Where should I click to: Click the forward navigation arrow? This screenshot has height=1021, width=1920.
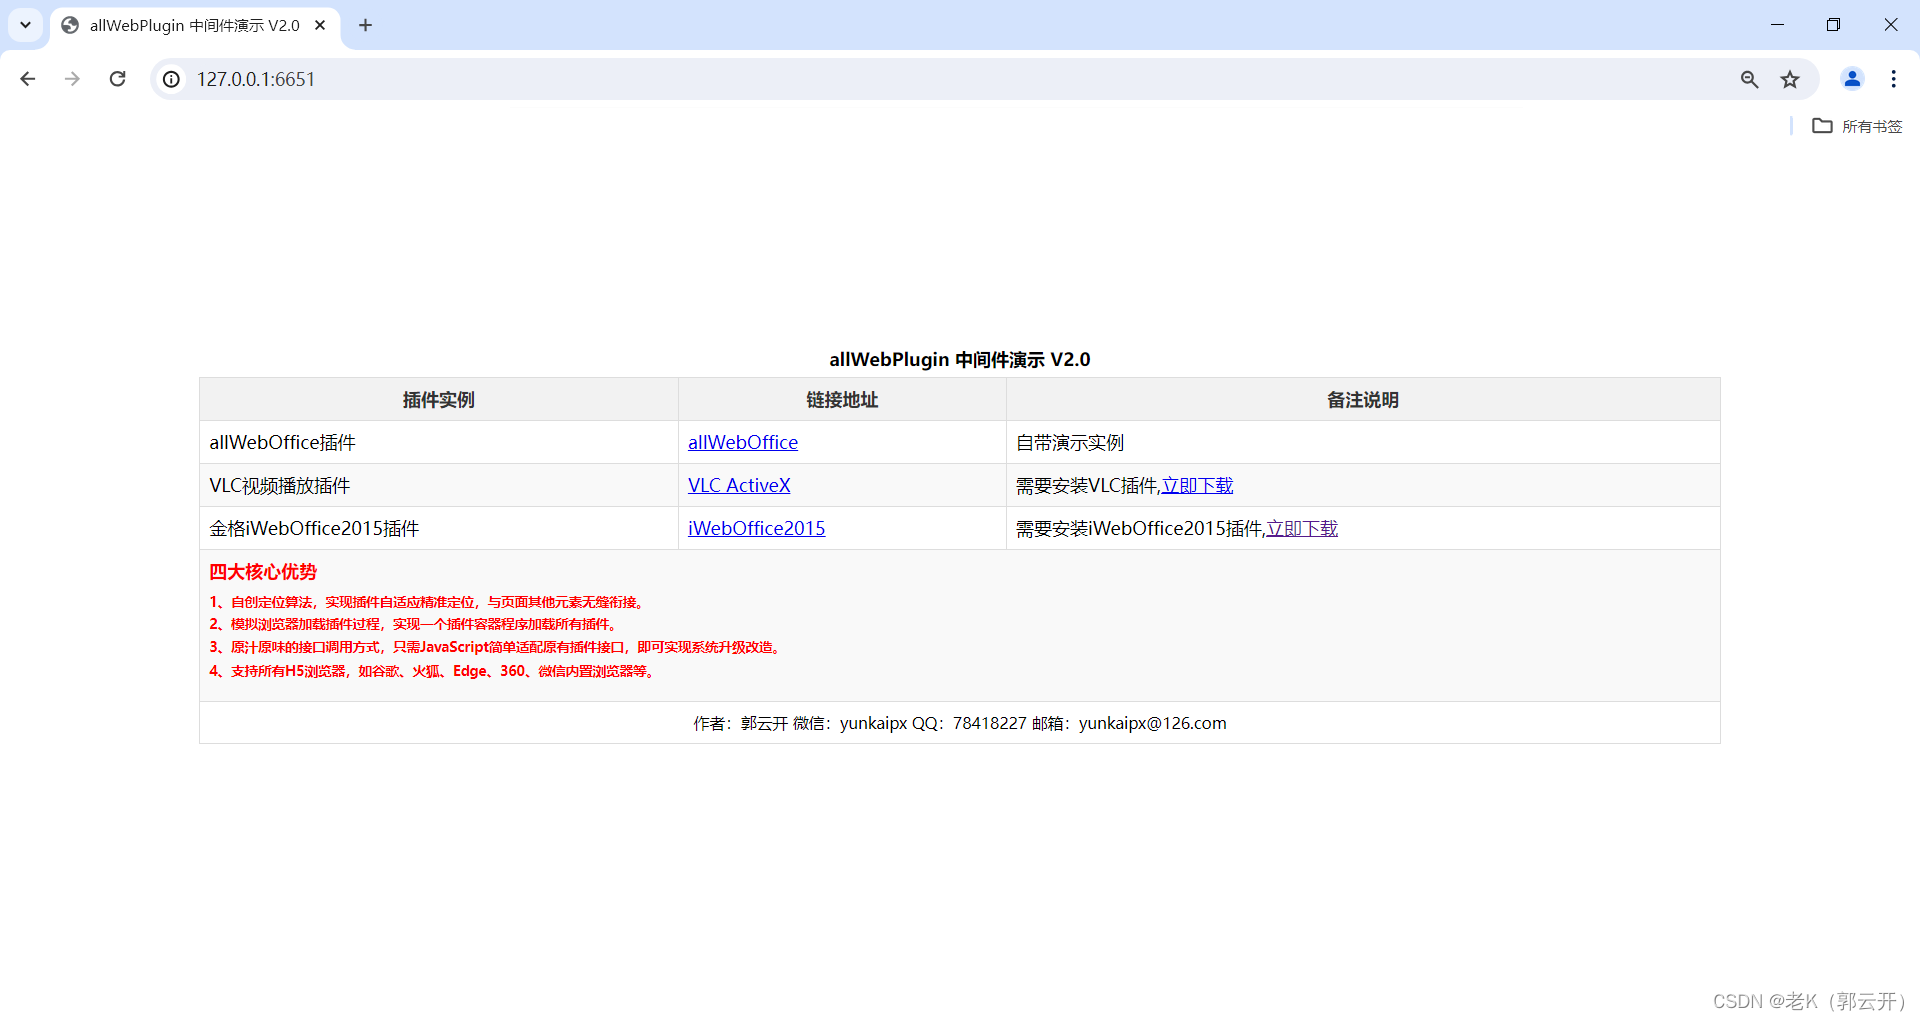[72, 79]
